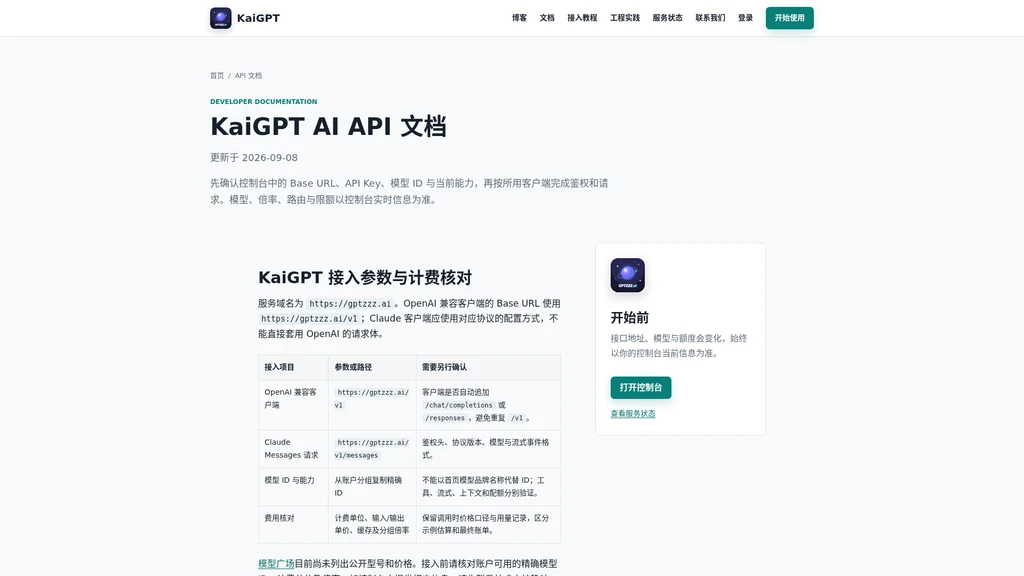Click the 保留调用时价格口径 table cell

coord(488,524)
